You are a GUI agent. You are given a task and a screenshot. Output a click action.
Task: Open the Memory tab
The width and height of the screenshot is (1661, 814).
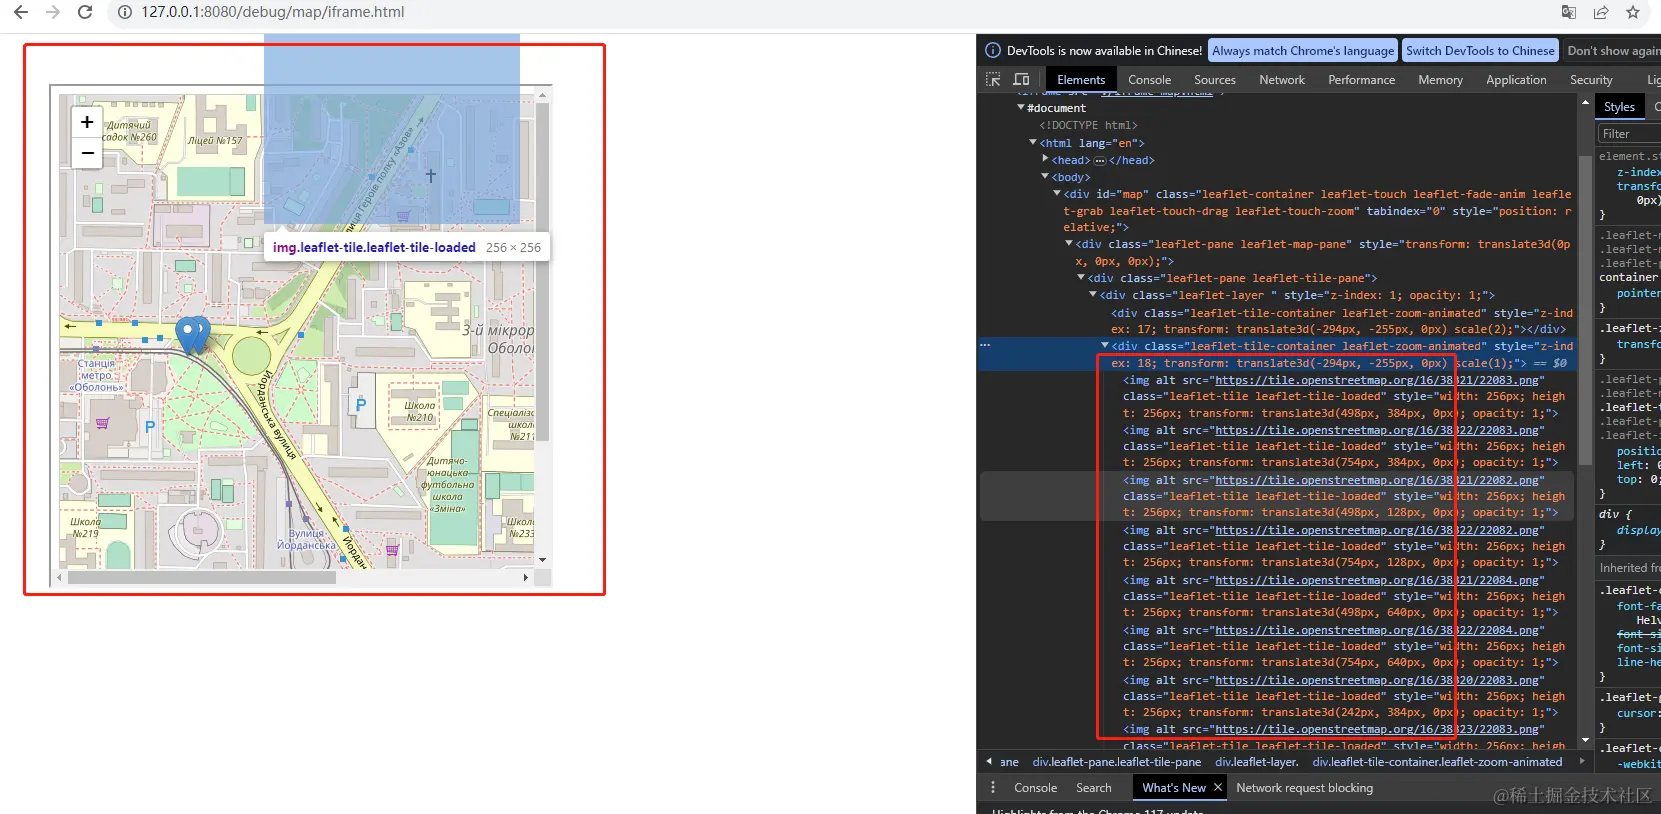pos(1440,80)
